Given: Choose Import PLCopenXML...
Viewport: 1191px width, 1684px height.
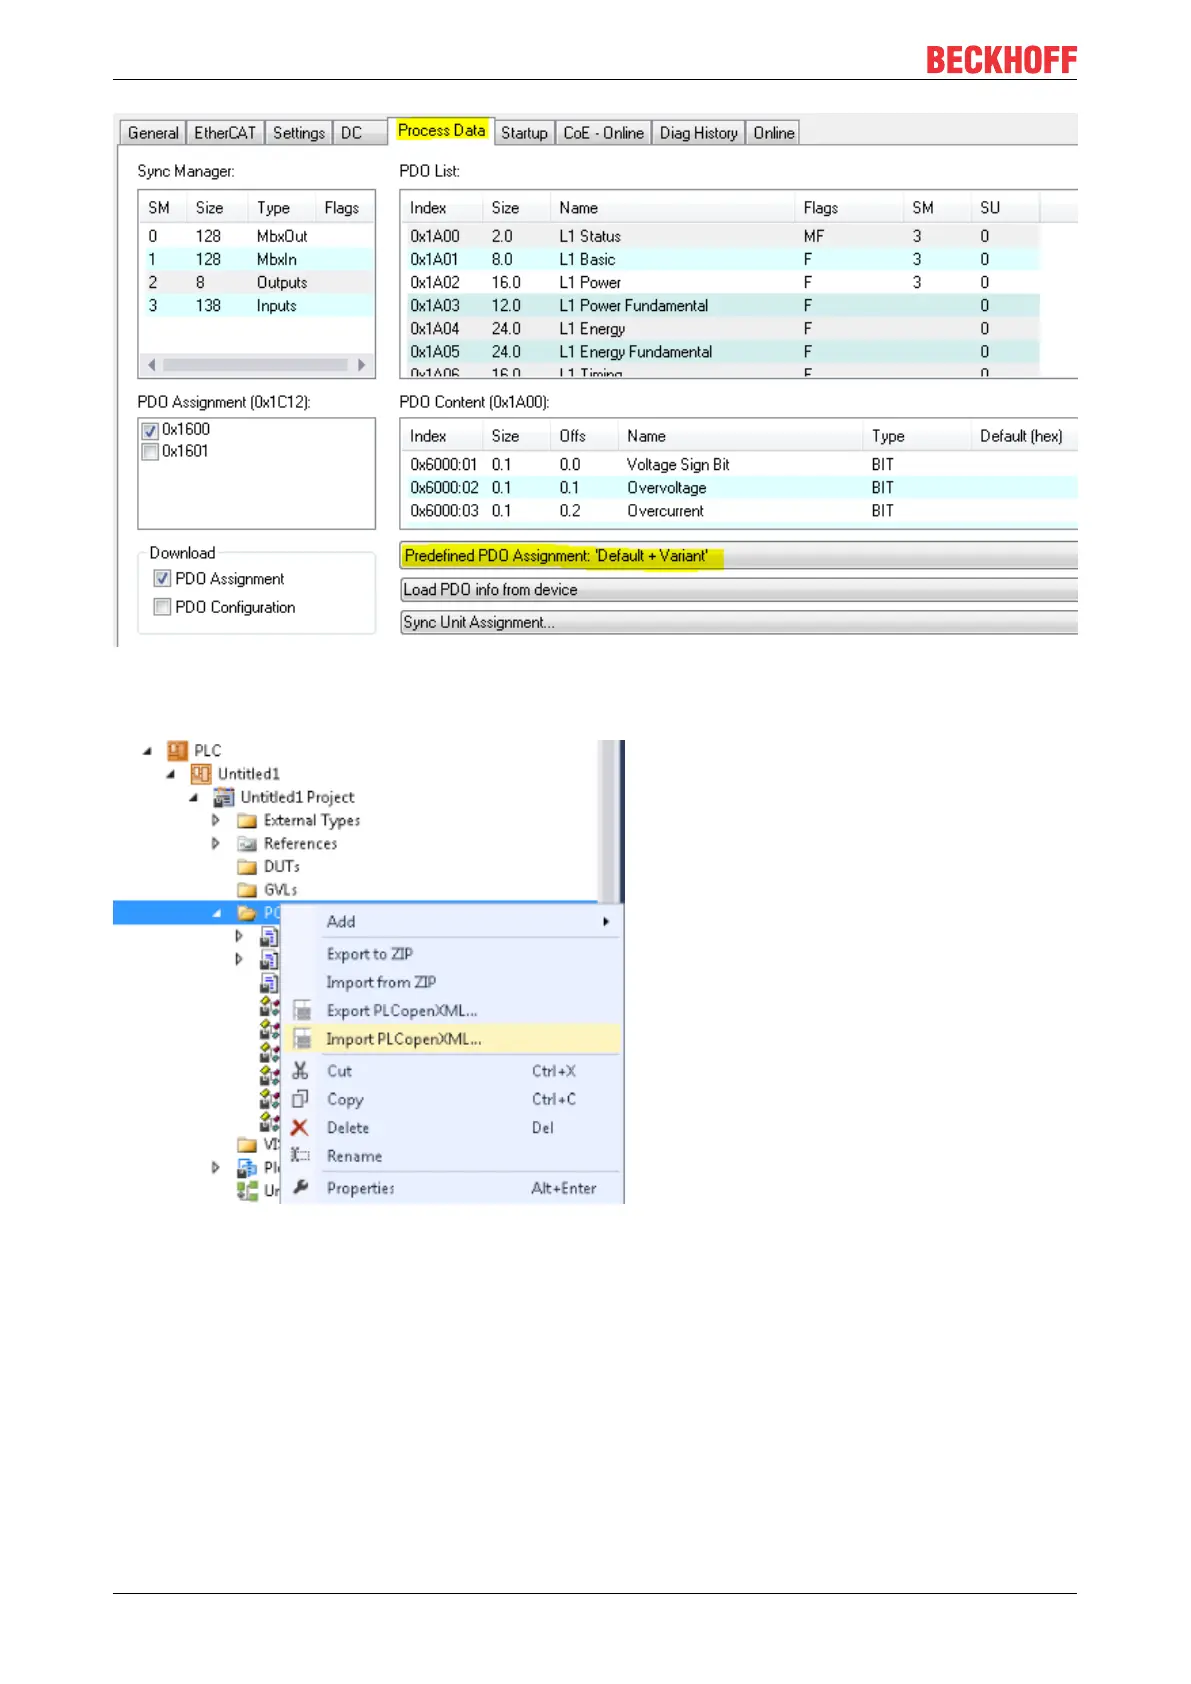Looking at the screenshot, I should (452, 1039).
